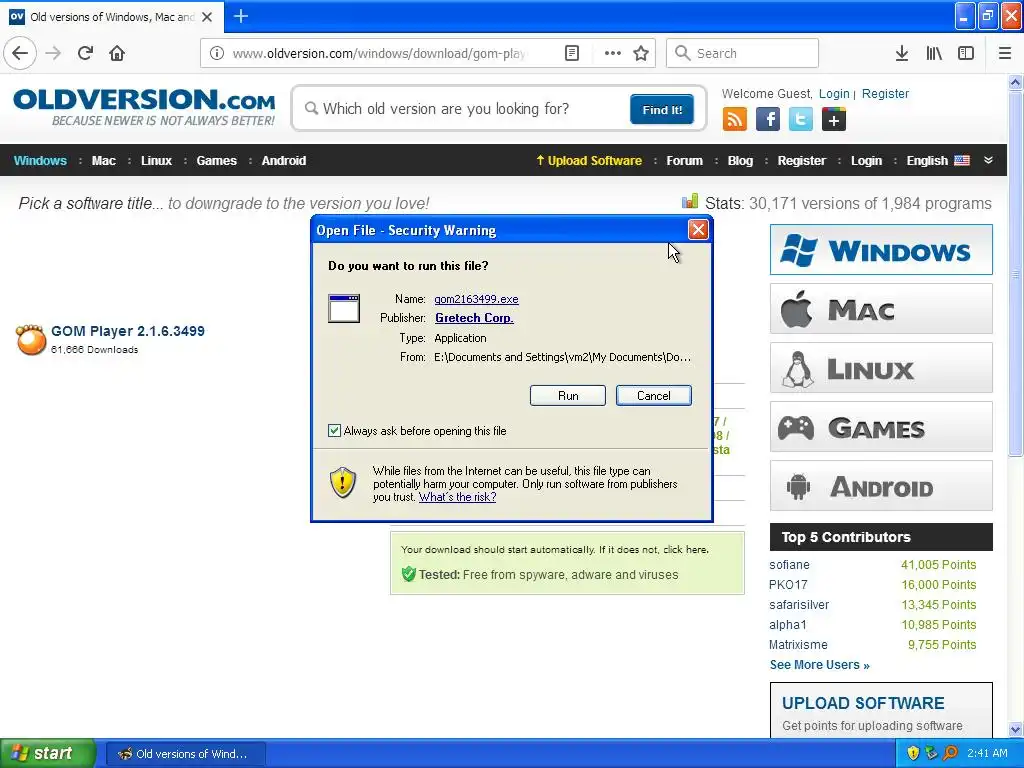The height and width of the screenshot is (768, 1024).
Task: Click contributor sofiane in Top 5 list
Action: click(x=789, y=565)
